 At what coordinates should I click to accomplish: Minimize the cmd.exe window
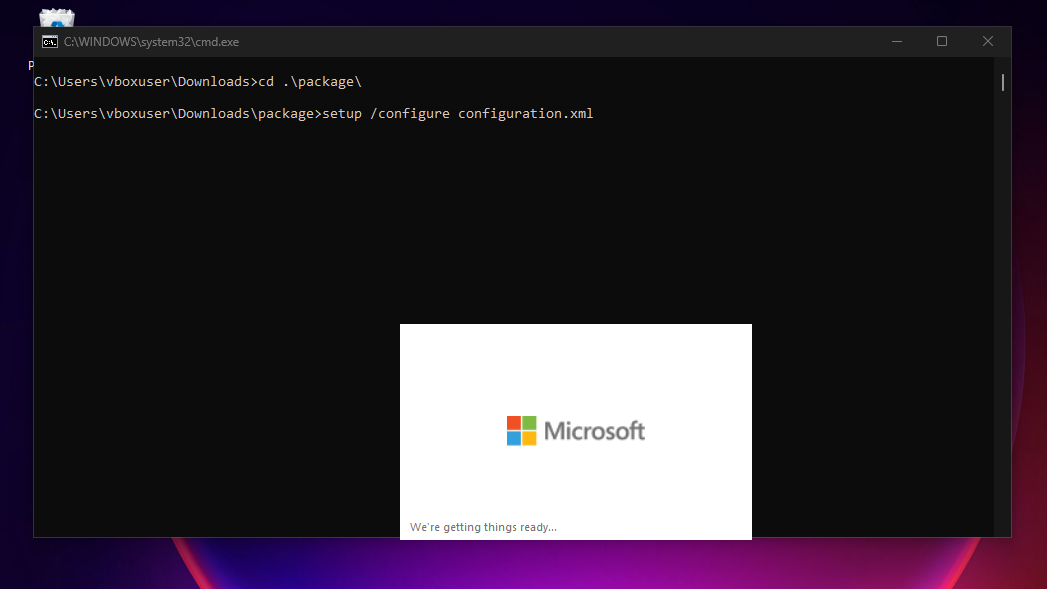[895, 42]
